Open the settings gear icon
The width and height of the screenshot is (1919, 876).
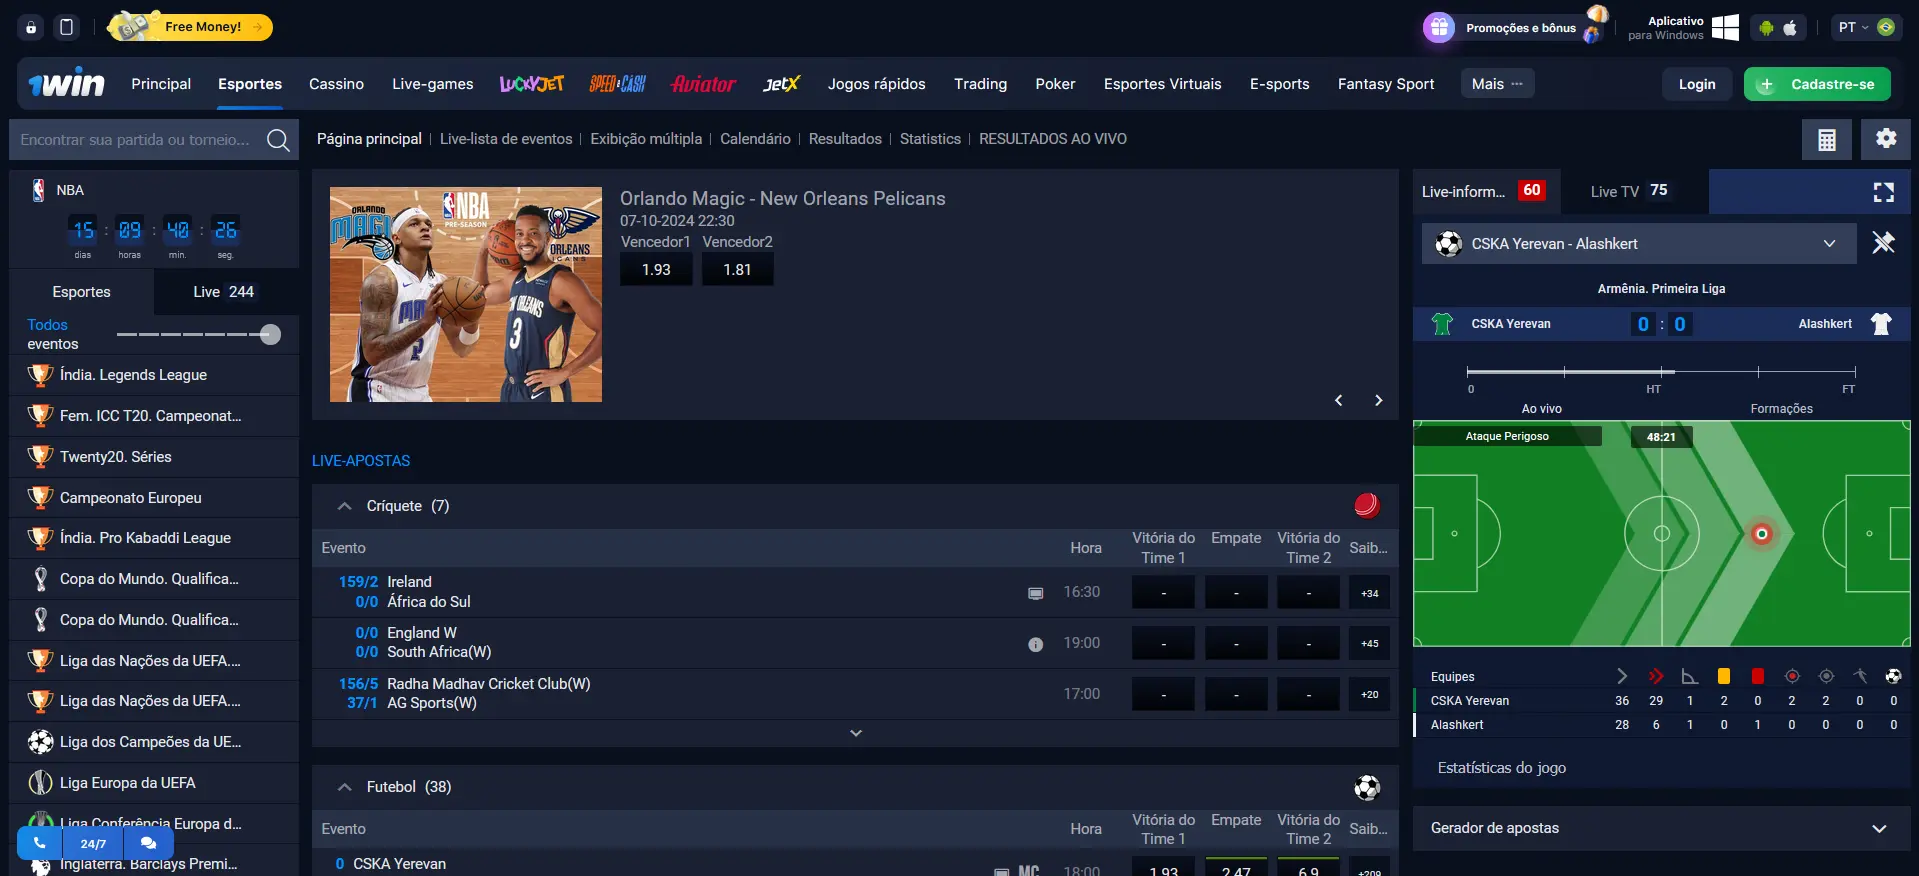click(1885, 140)
